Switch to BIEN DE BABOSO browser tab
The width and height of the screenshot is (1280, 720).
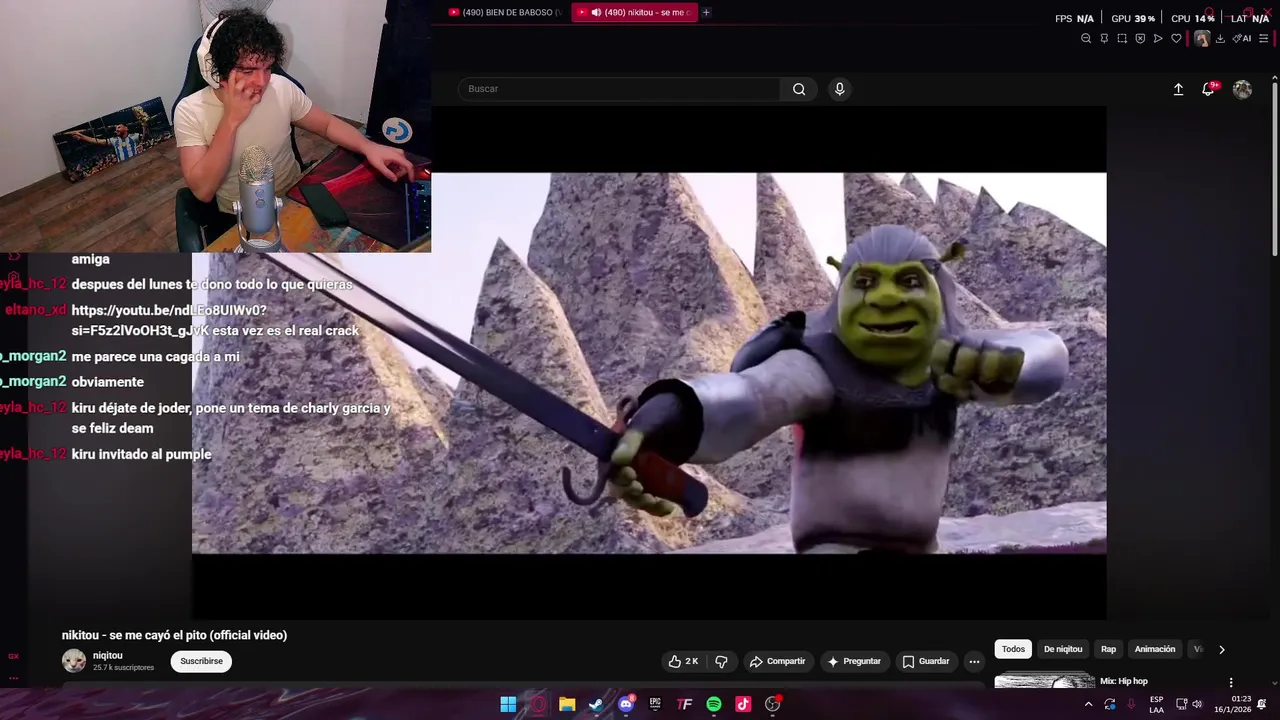pyautogui.click(x=505, y=12)
